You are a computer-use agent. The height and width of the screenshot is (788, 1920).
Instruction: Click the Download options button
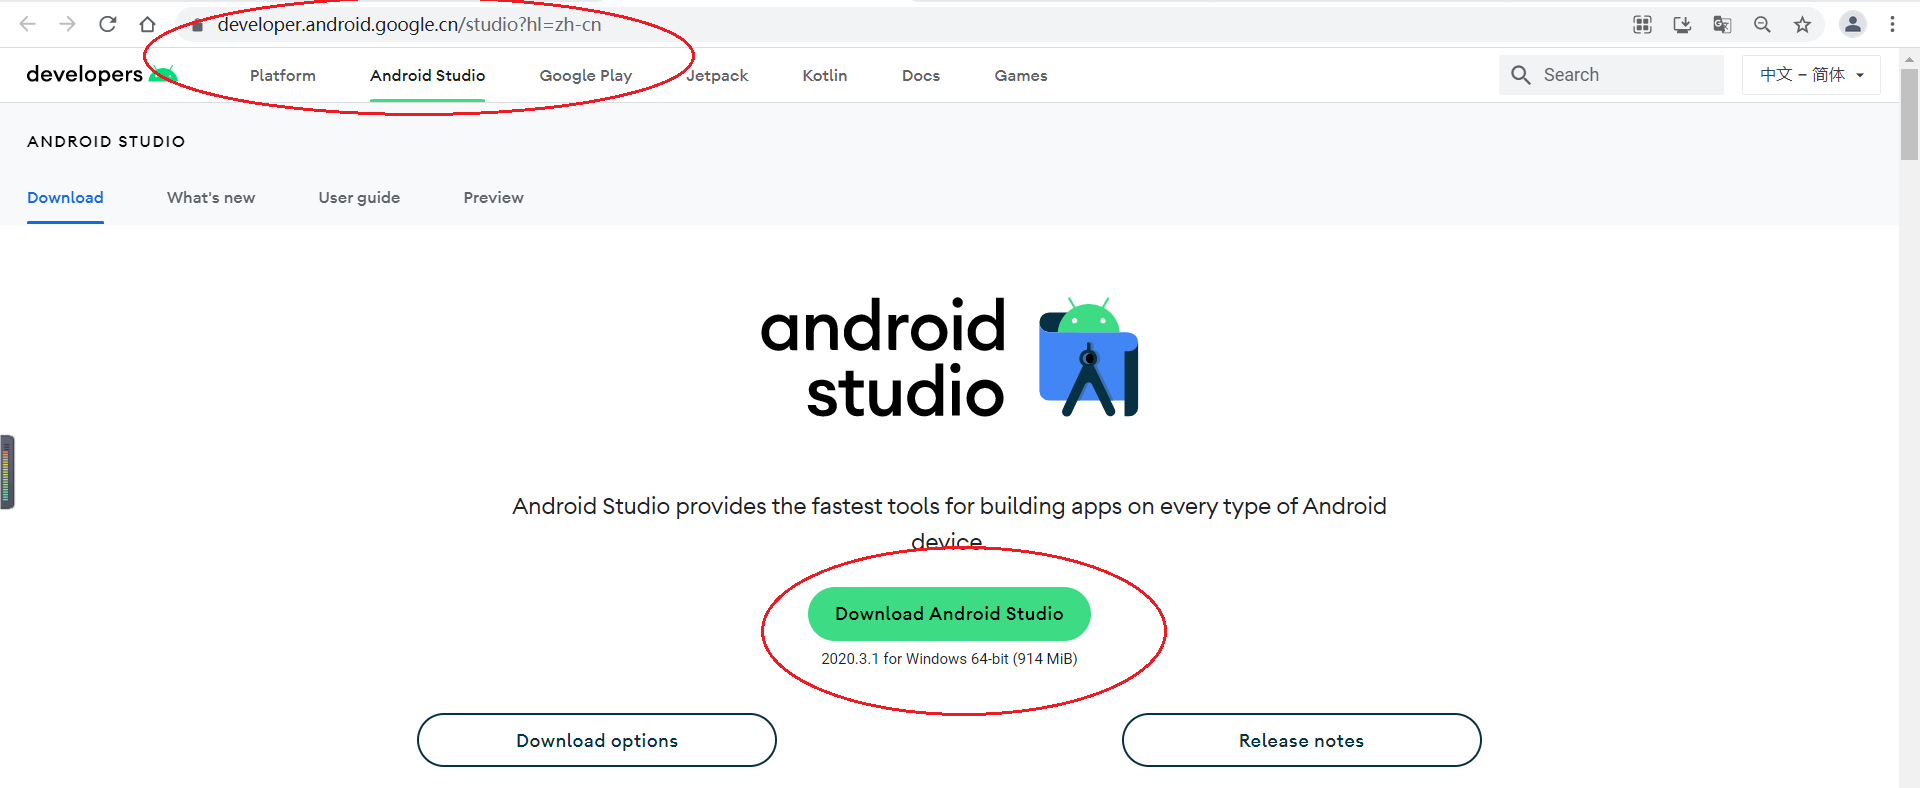click(x=597, y=740)
